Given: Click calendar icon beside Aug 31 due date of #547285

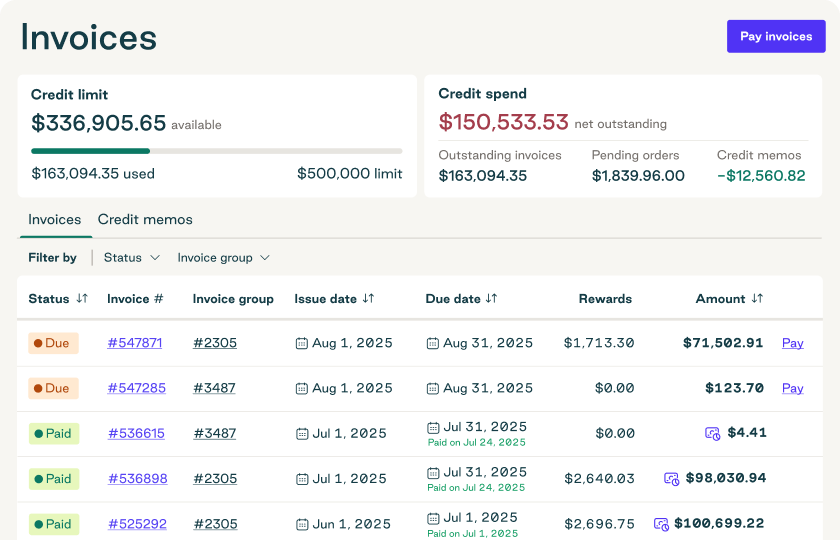Looking at the screenshot, I should coord(432,388).
